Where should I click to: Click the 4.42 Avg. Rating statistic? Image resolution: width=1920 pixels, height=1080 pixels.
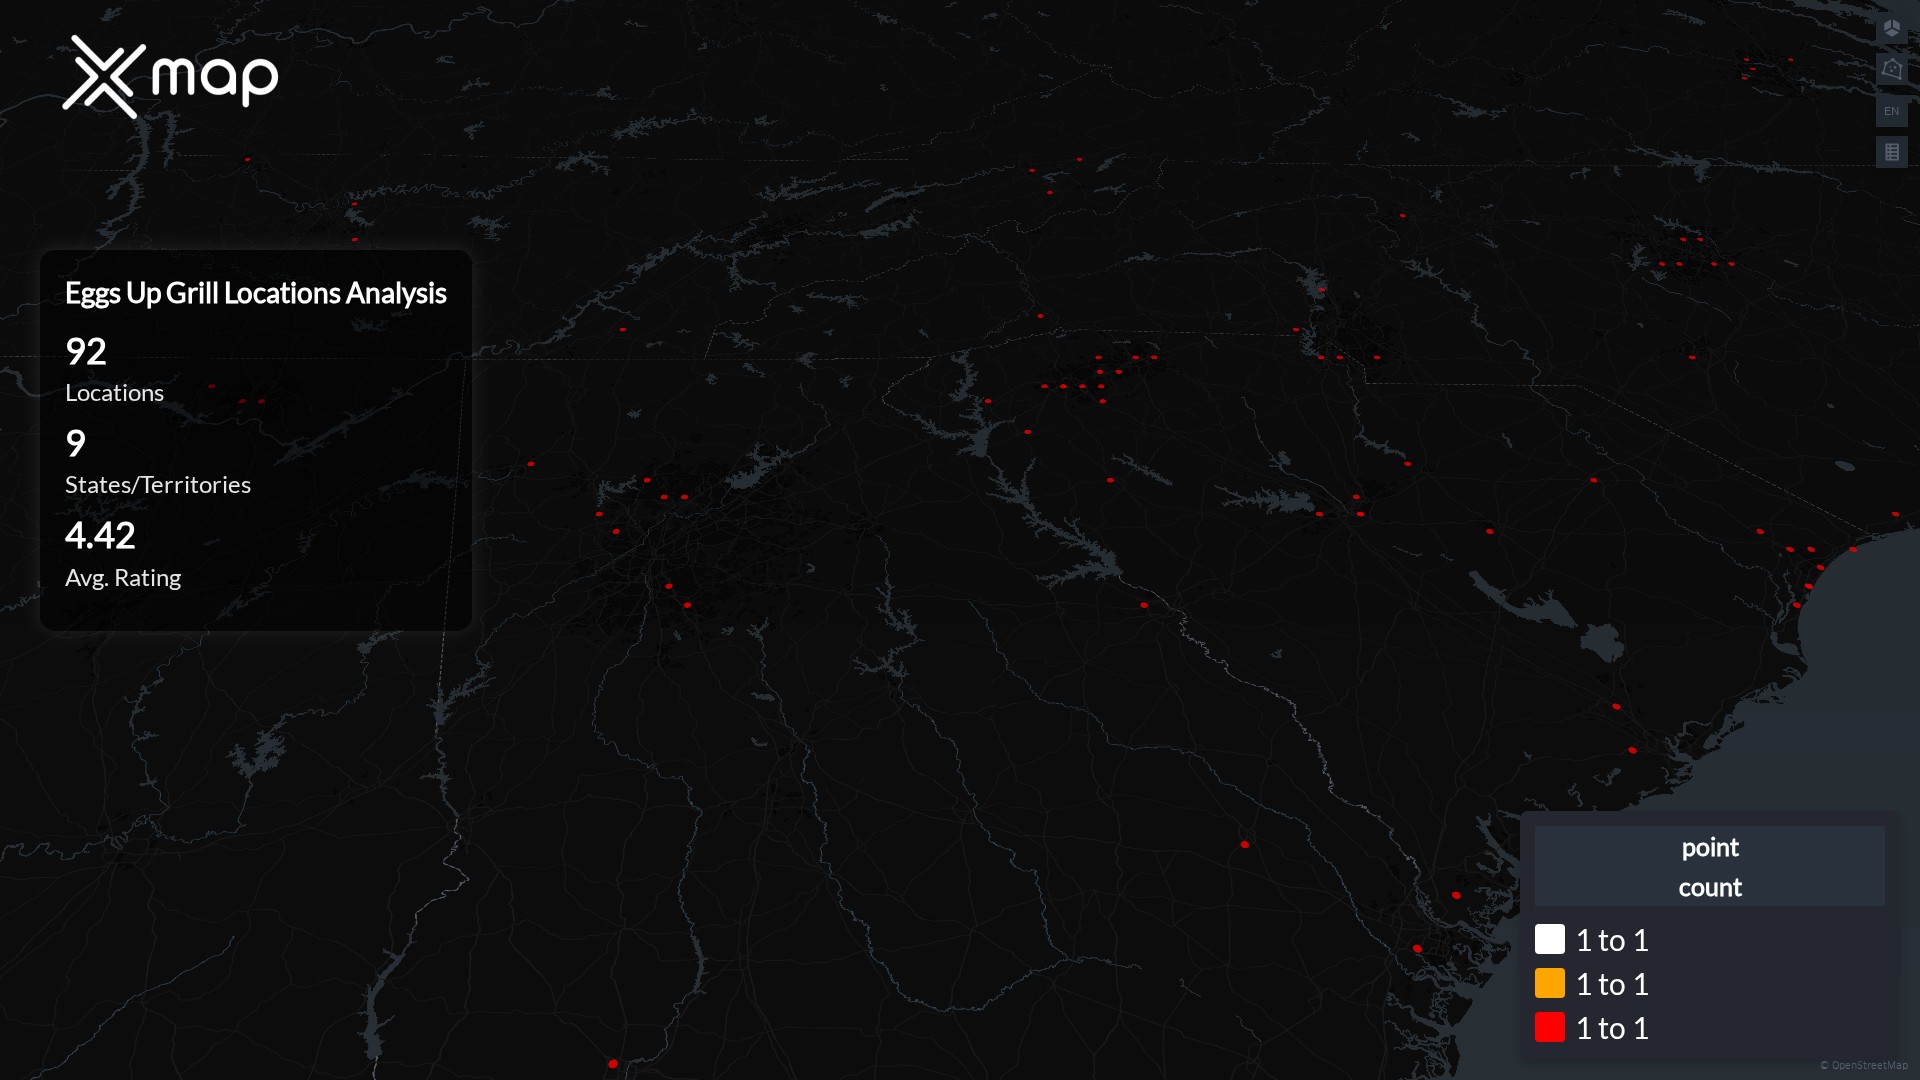[x=100, y=536]
